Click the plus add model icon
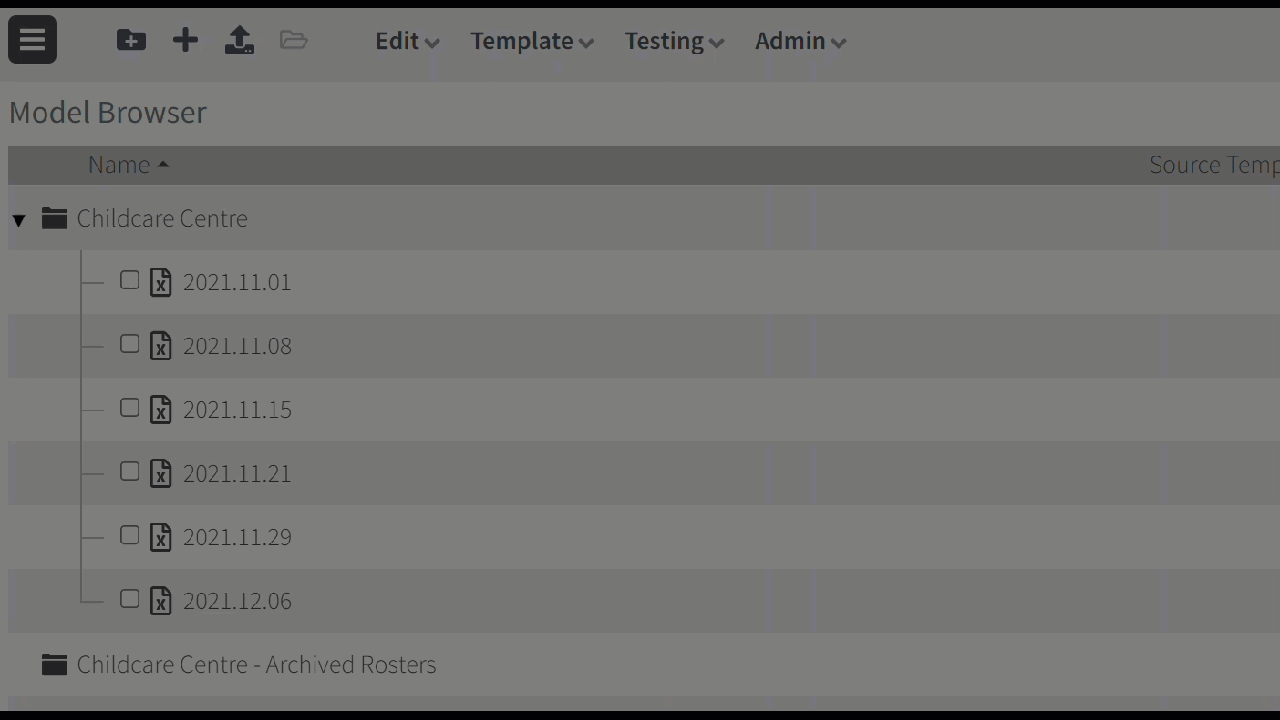1280x720 pixels. tap(185, 40)
